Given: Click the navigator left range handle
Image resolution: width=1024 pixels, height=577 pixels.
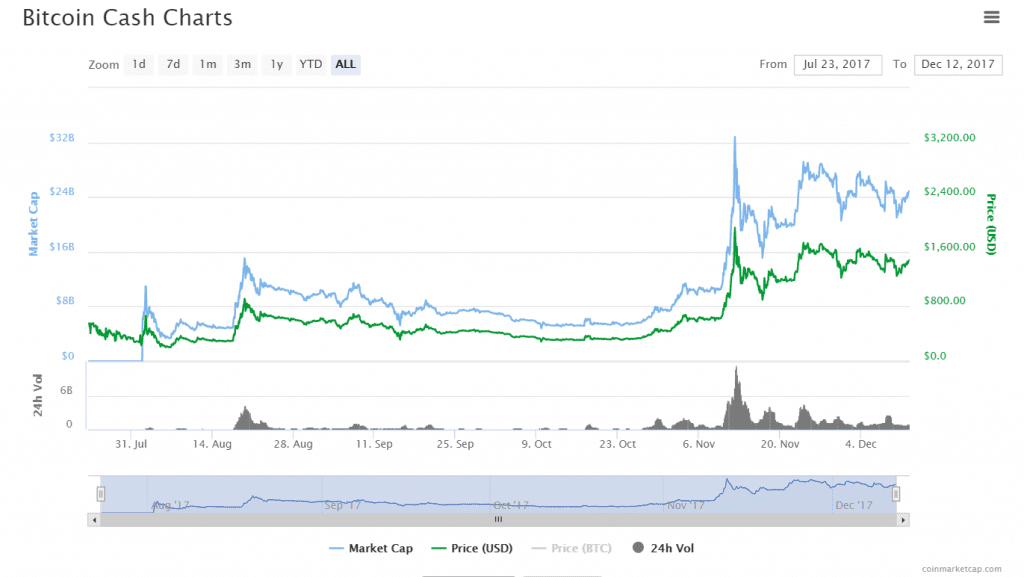Looking at the screenshot, I should 101,494.
